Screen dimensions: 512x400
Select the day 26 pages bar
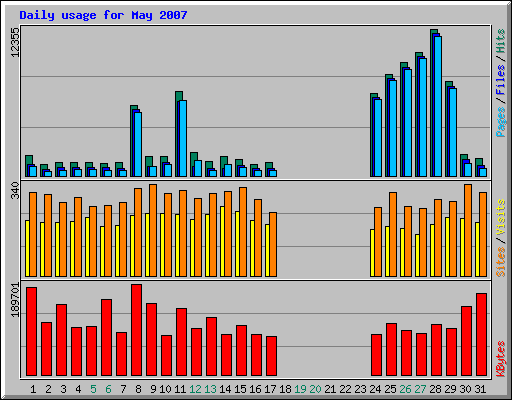pos(408,123)
